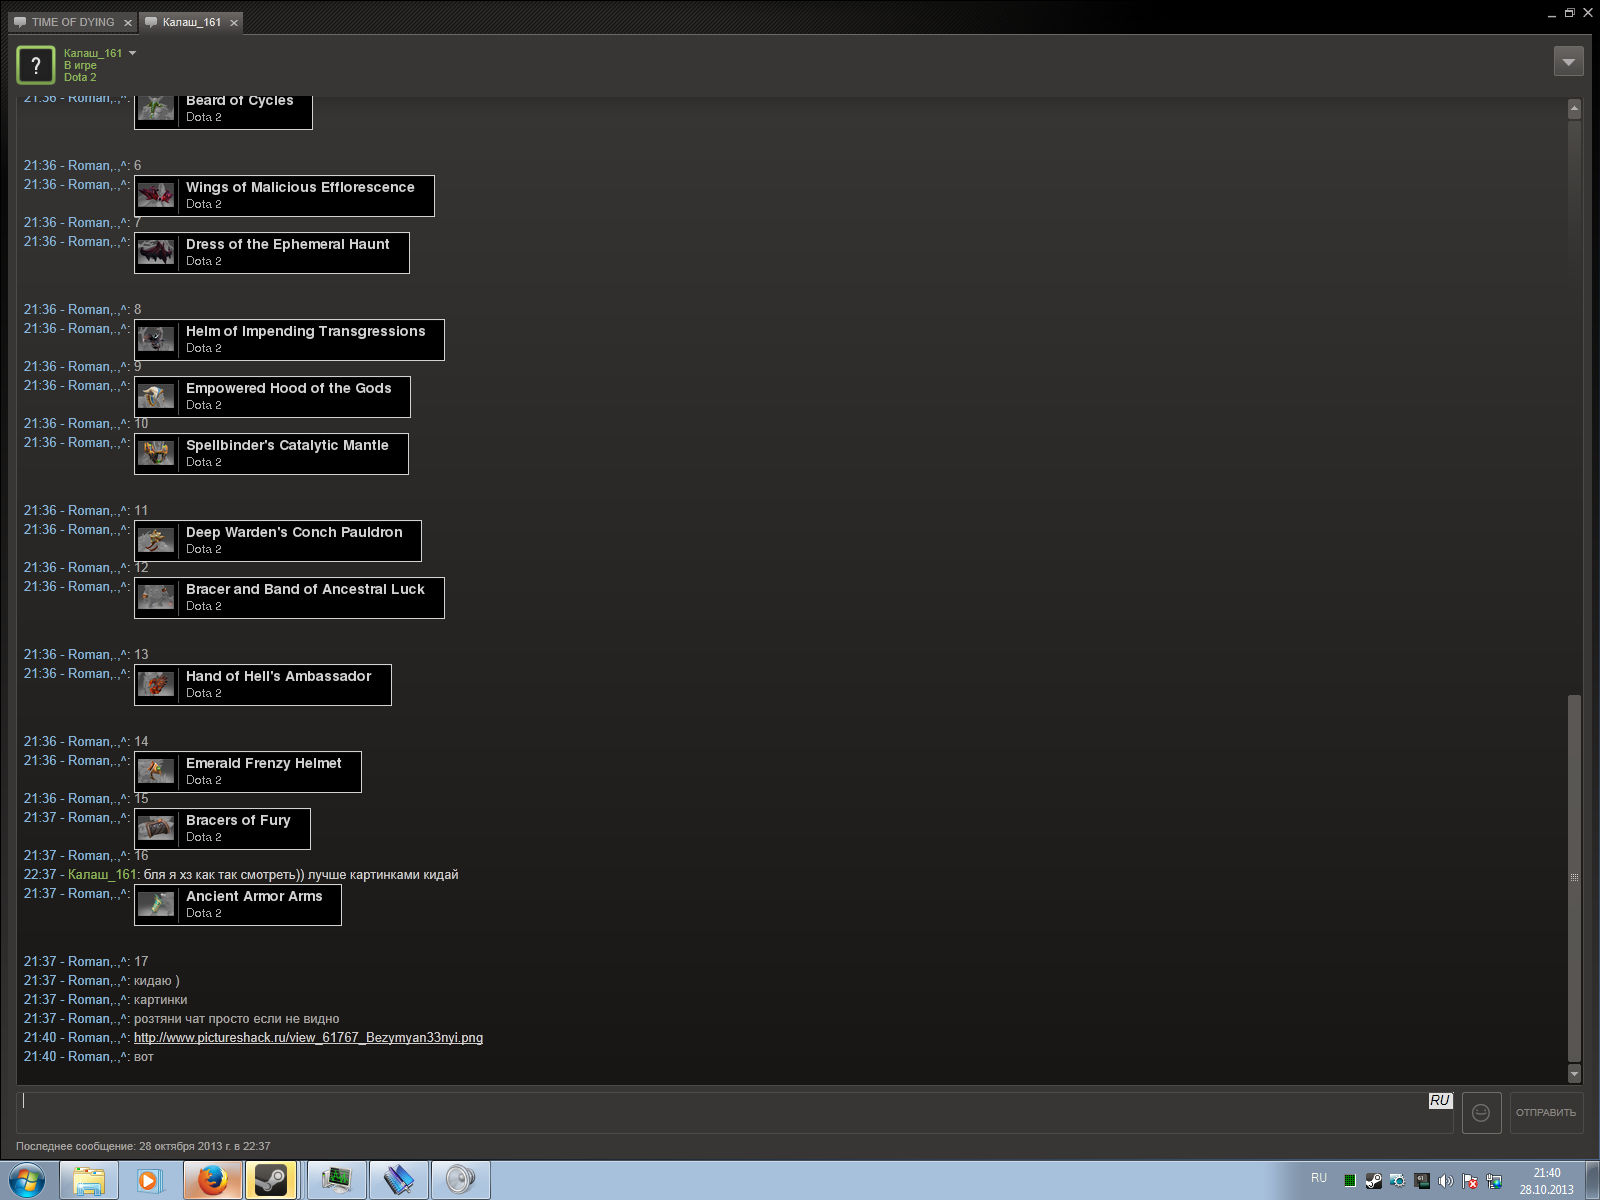Open blue pen-like app in taskbar
The image size is (1600, 1200).
[398, 1181]
